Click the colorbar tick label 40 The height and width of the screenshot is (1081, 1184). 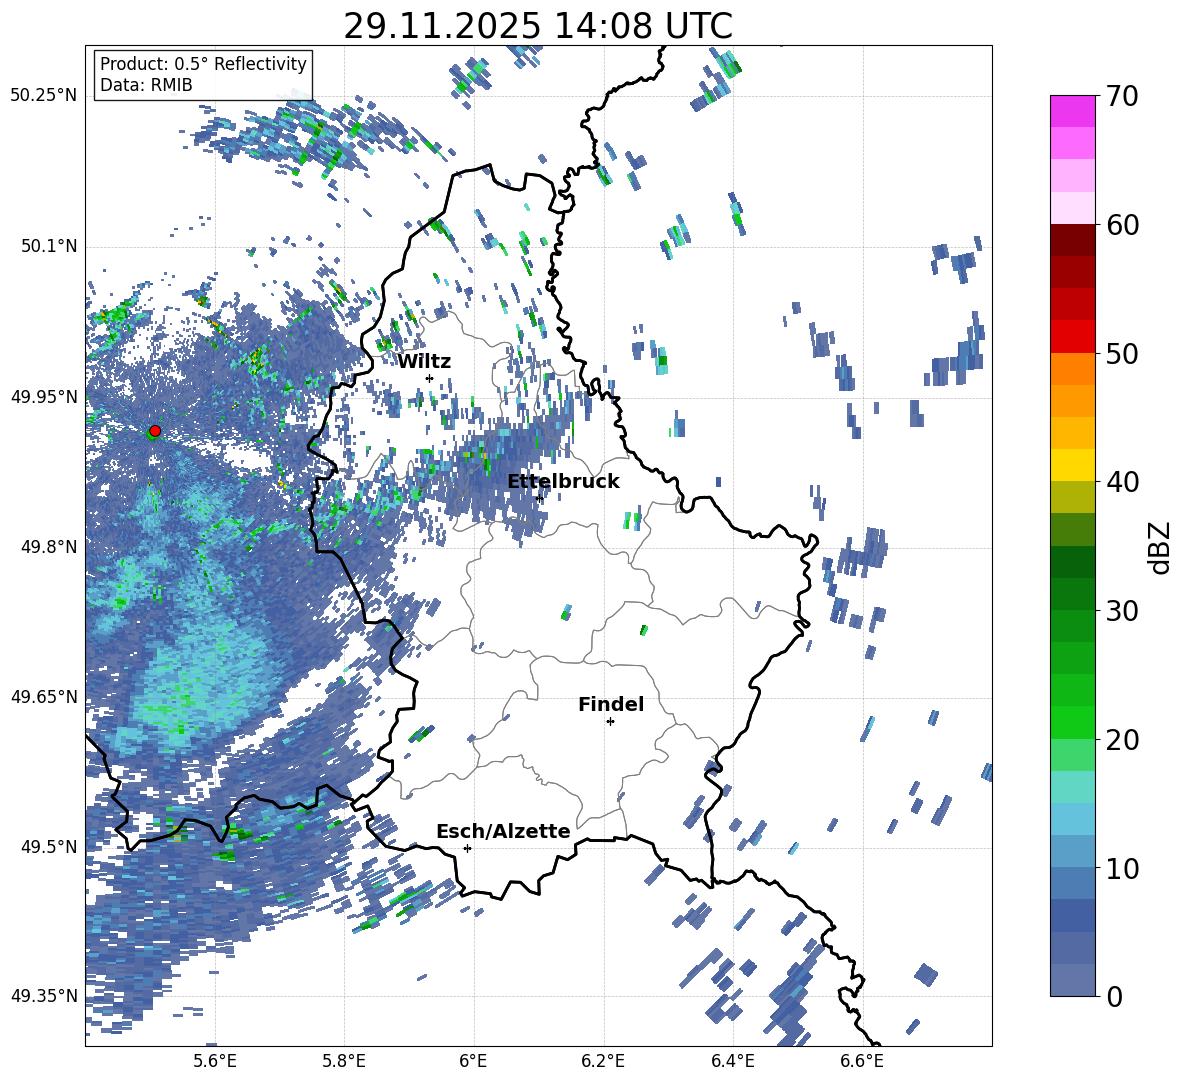[x=1122, y=482]
